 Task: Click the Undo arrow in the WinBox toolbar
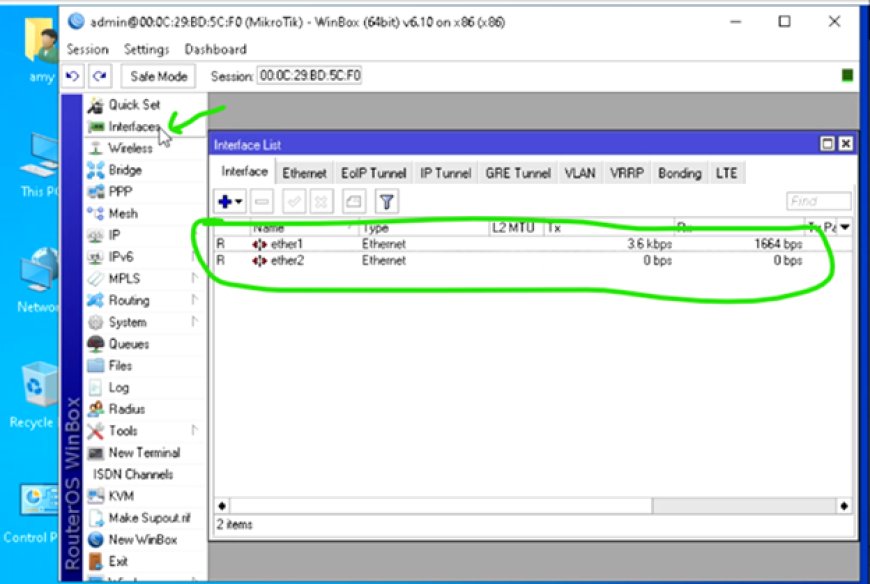(x=73, y=76)
